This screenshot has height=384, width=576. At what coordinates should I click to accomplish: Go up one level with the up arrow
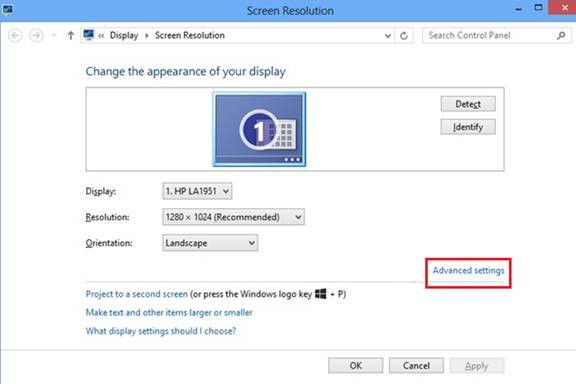click(71, 36)
